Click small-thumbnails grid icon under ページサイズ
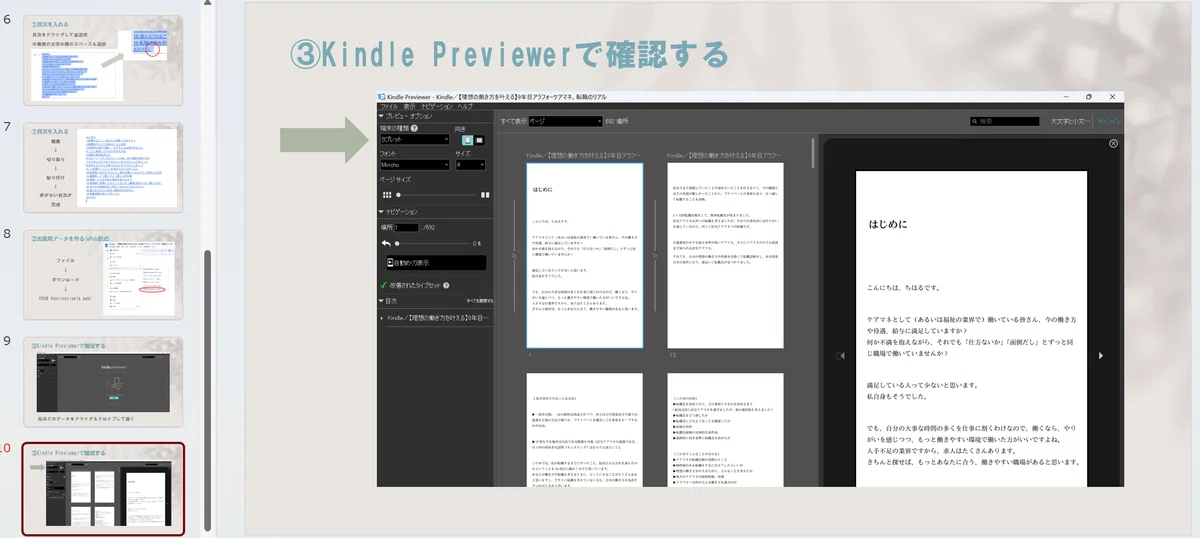Viewport: 1200px width, 538px height. click(386, 194)
